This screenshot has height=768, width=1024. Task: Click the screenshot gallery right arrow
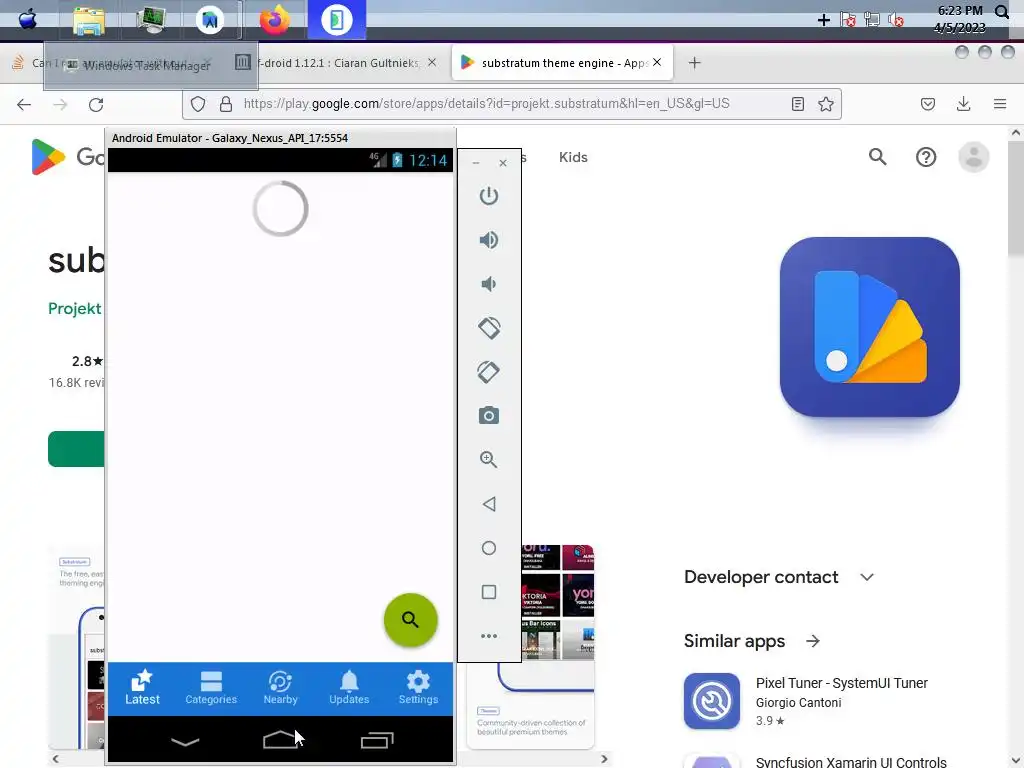point(604,758)
